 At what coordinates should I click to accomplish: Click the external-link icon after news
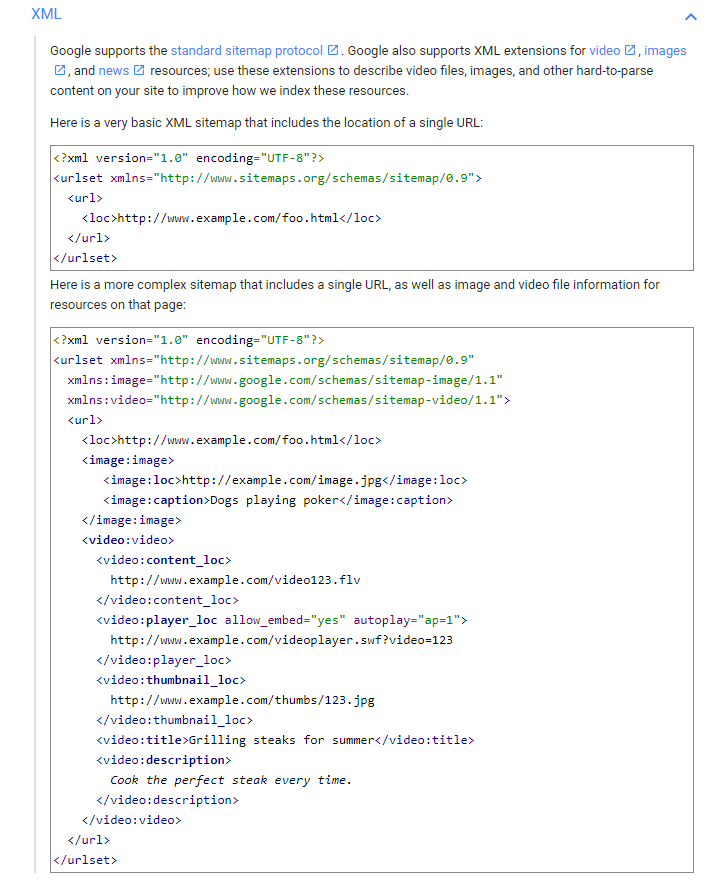(139, 70)
